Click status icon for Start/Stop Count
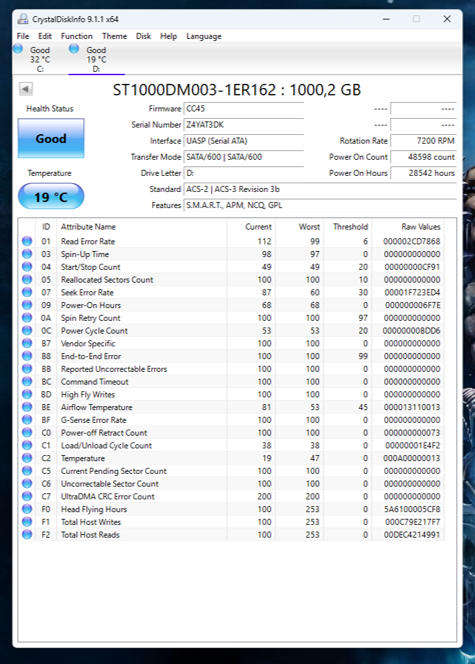This screenshot has height=664, width=475. tap(27, 266)
